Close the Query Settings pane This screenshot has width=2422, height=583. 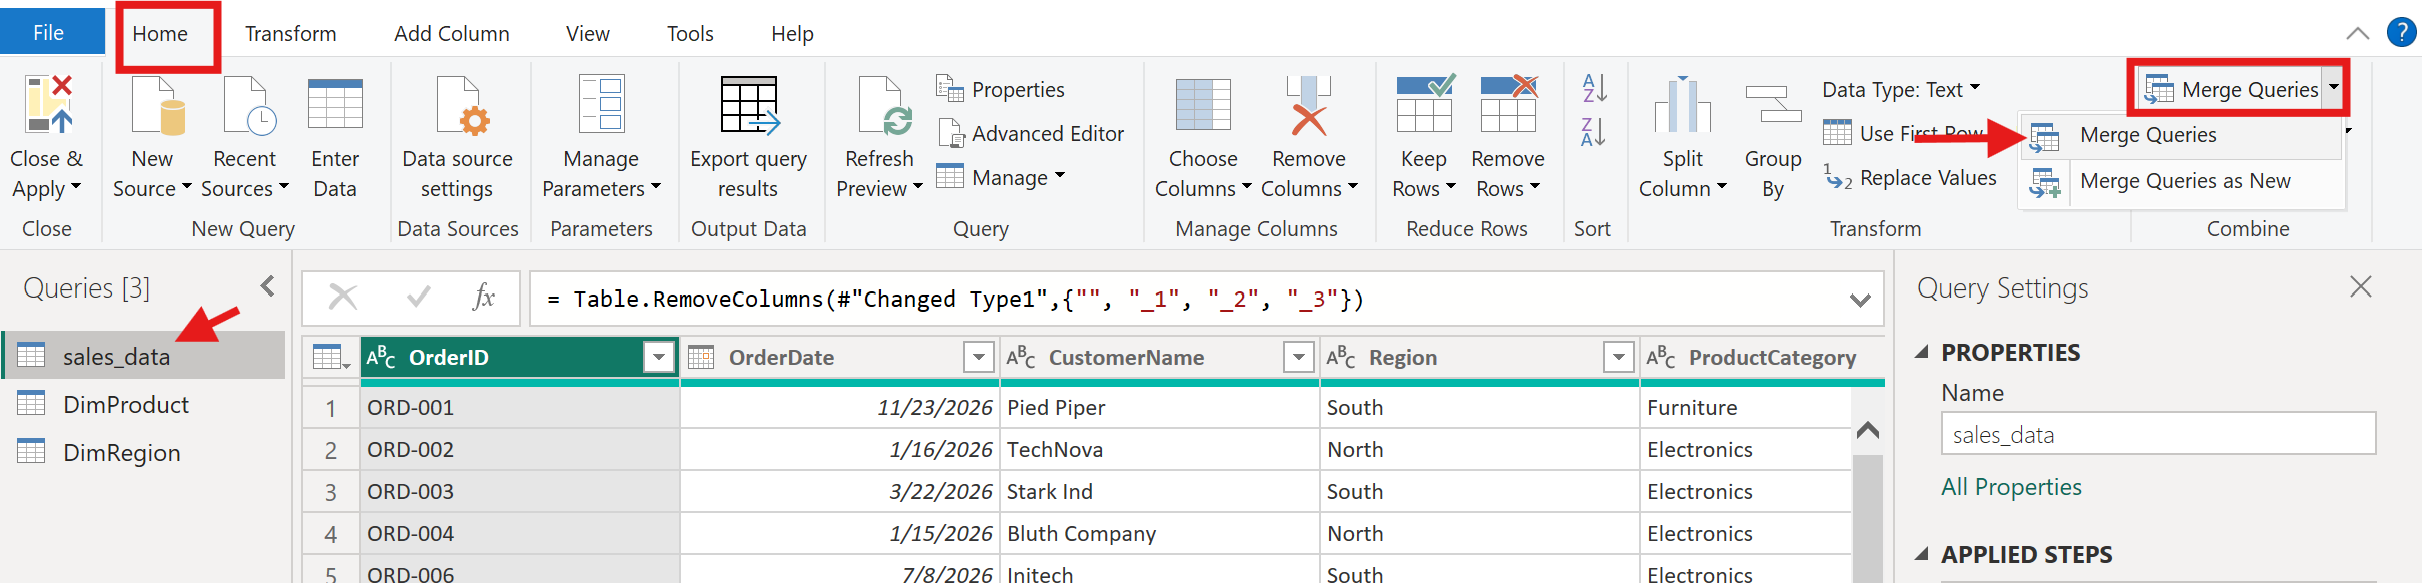[x=2361, y=287]
